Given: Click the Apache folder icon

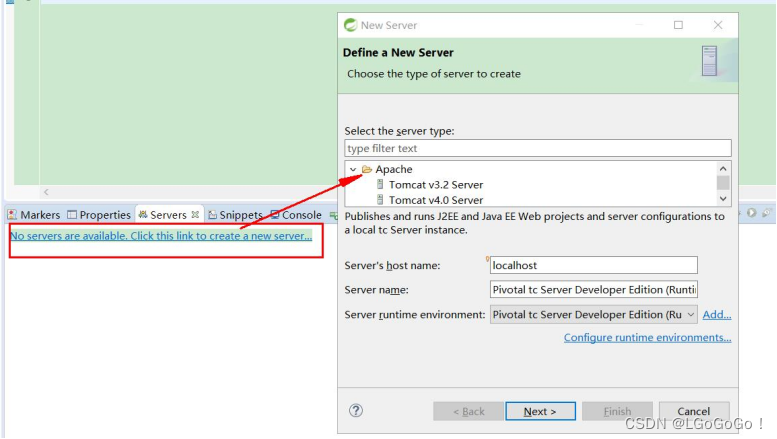Looking at the screenshot, I should tap(367, 169).
